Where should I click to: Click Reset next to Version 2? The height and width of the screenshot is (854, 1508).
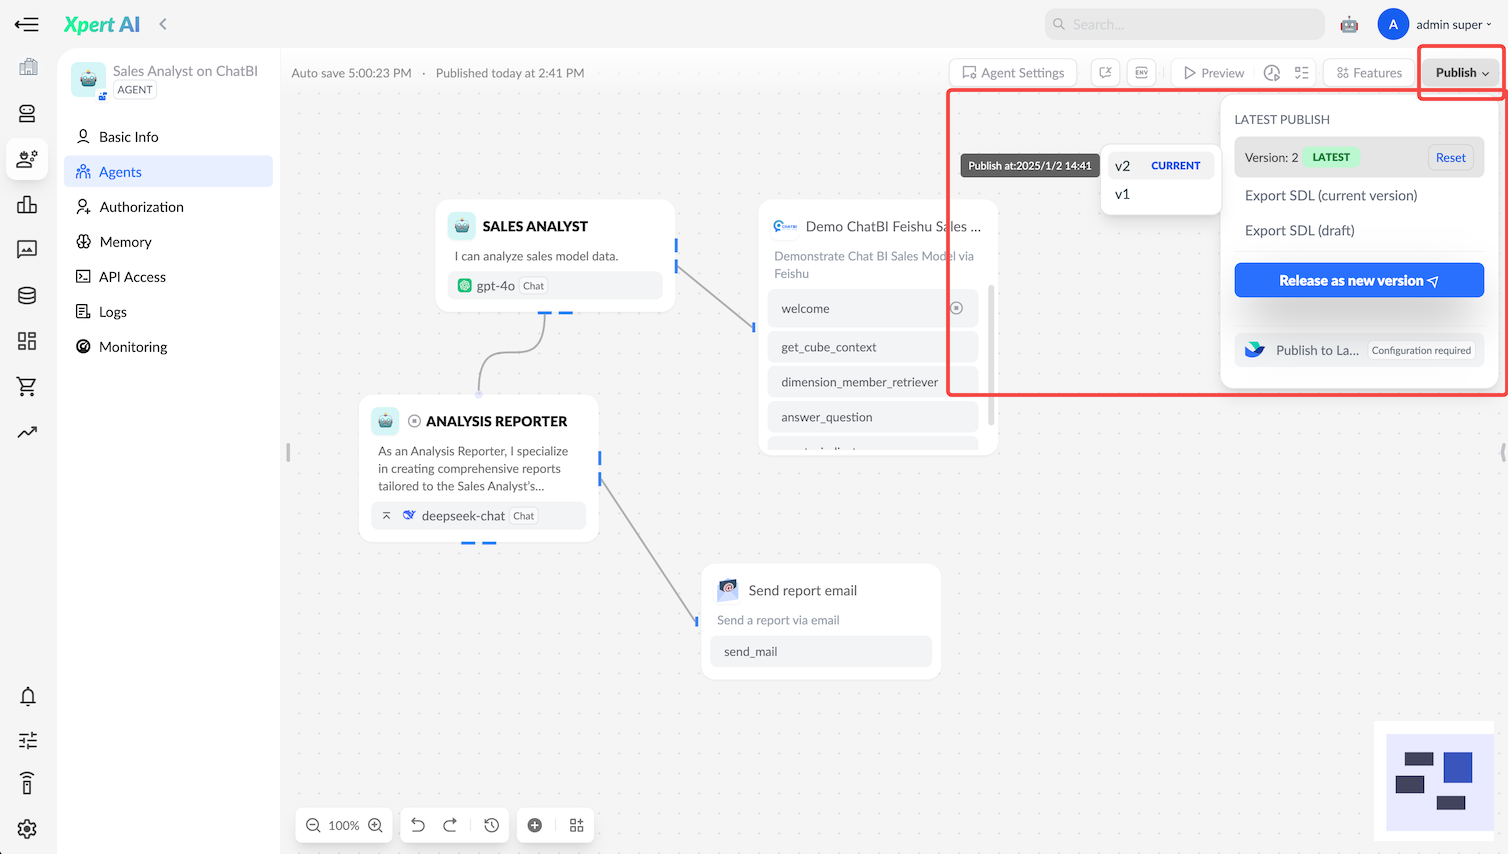1450,157
